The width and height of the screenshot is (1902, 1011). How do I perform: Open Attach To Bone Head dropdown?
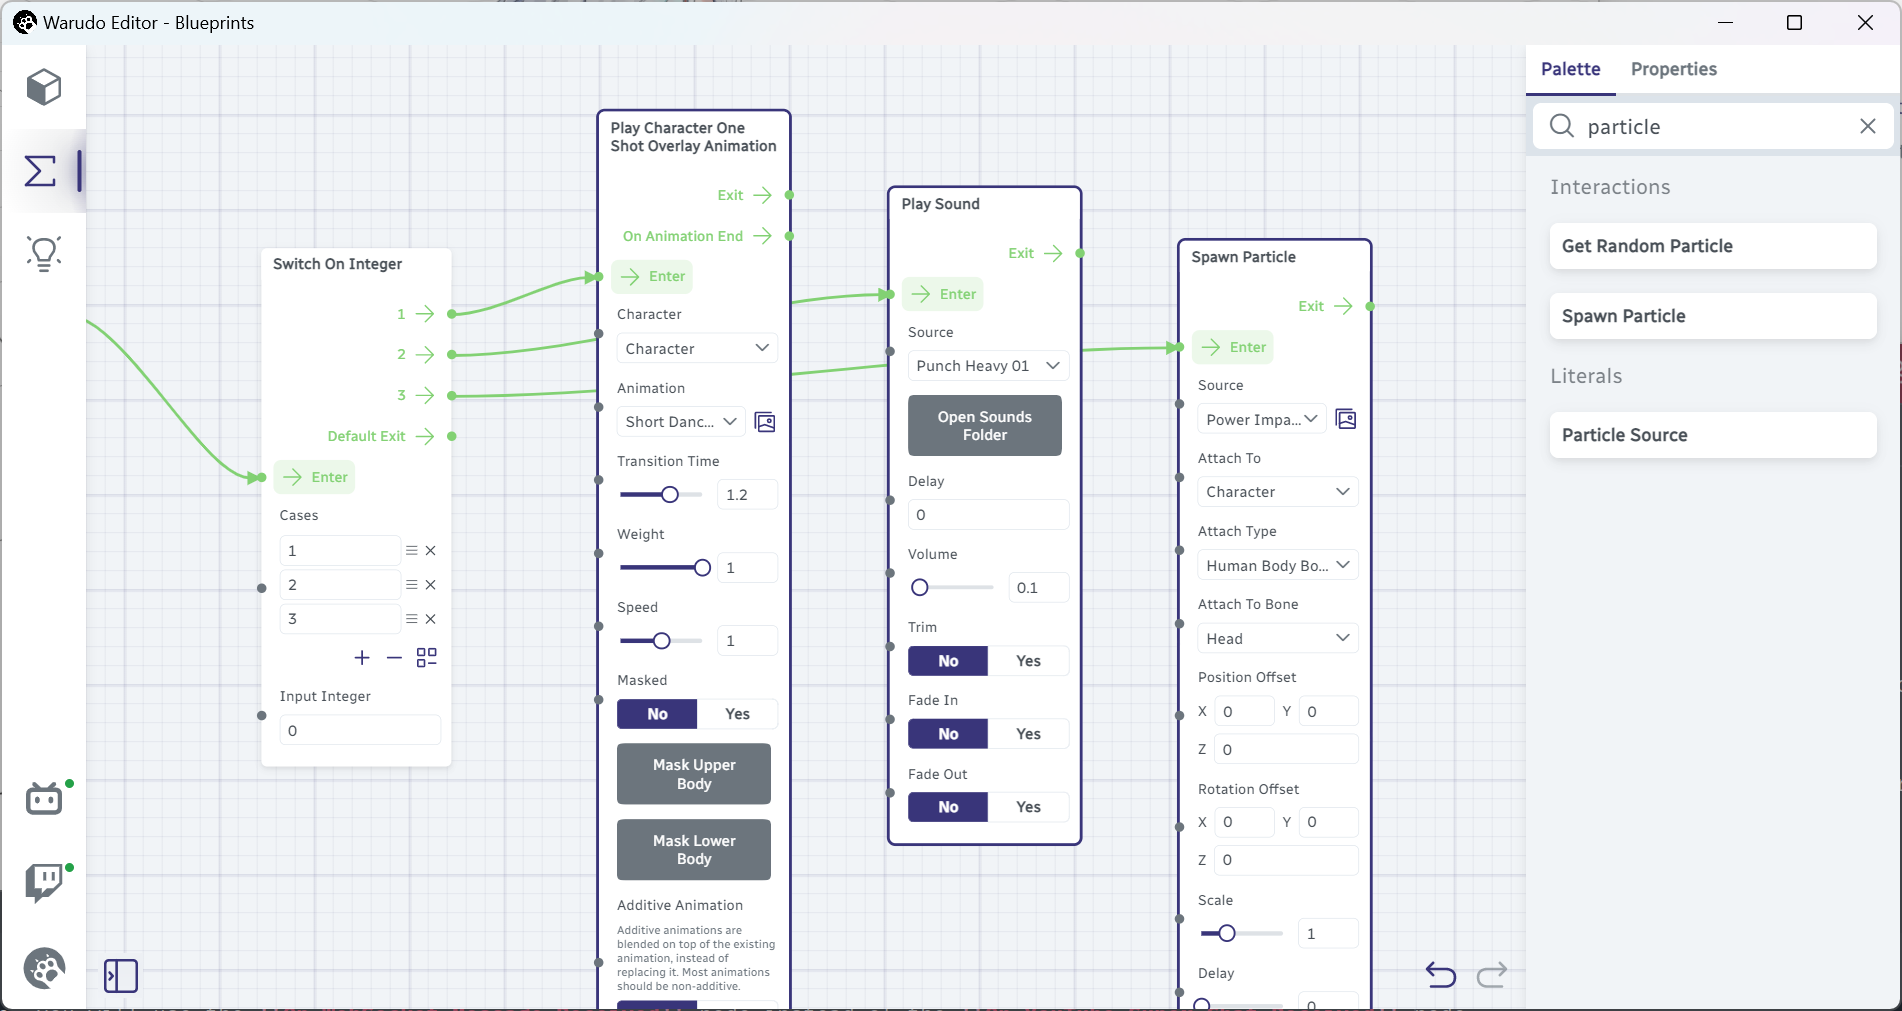pyautogui.click(x=1278, y=638)
